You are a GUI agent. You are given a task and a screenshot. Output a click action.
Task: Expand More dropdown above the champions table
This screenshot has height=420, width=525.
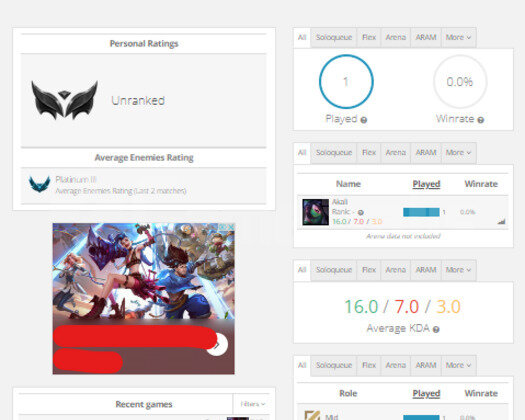click(458, 152)
